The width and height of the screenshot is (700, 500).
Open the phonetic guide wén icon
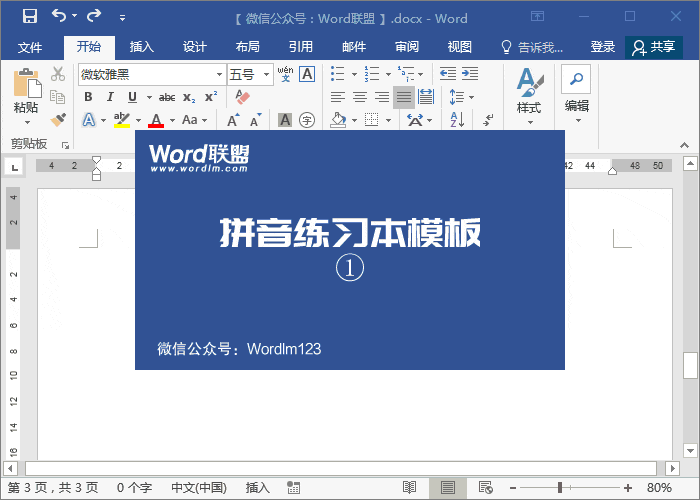tap(285, 74)
